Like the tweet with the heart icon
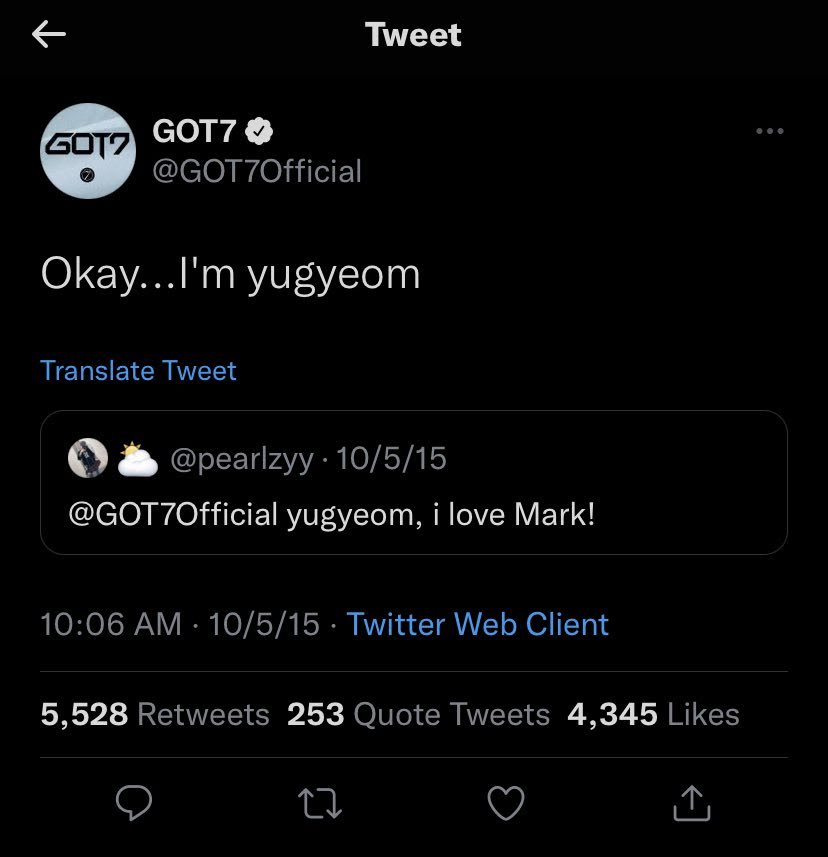The width and height of the screenshot is (828, 857). [x=506, y=802]
